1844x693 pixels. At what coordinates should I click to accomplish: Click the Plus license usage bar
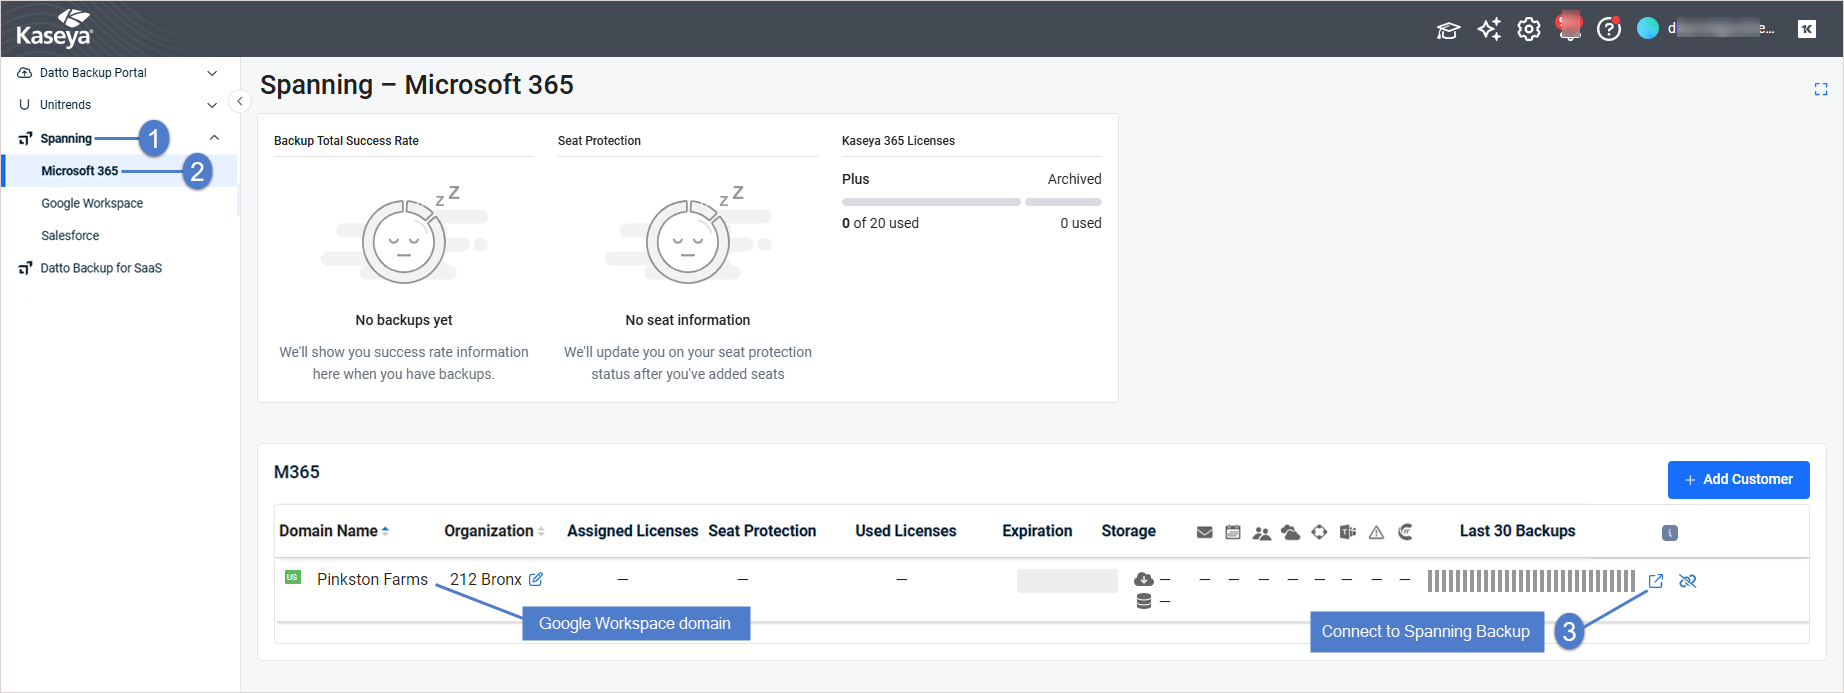[x=931, y=202]
